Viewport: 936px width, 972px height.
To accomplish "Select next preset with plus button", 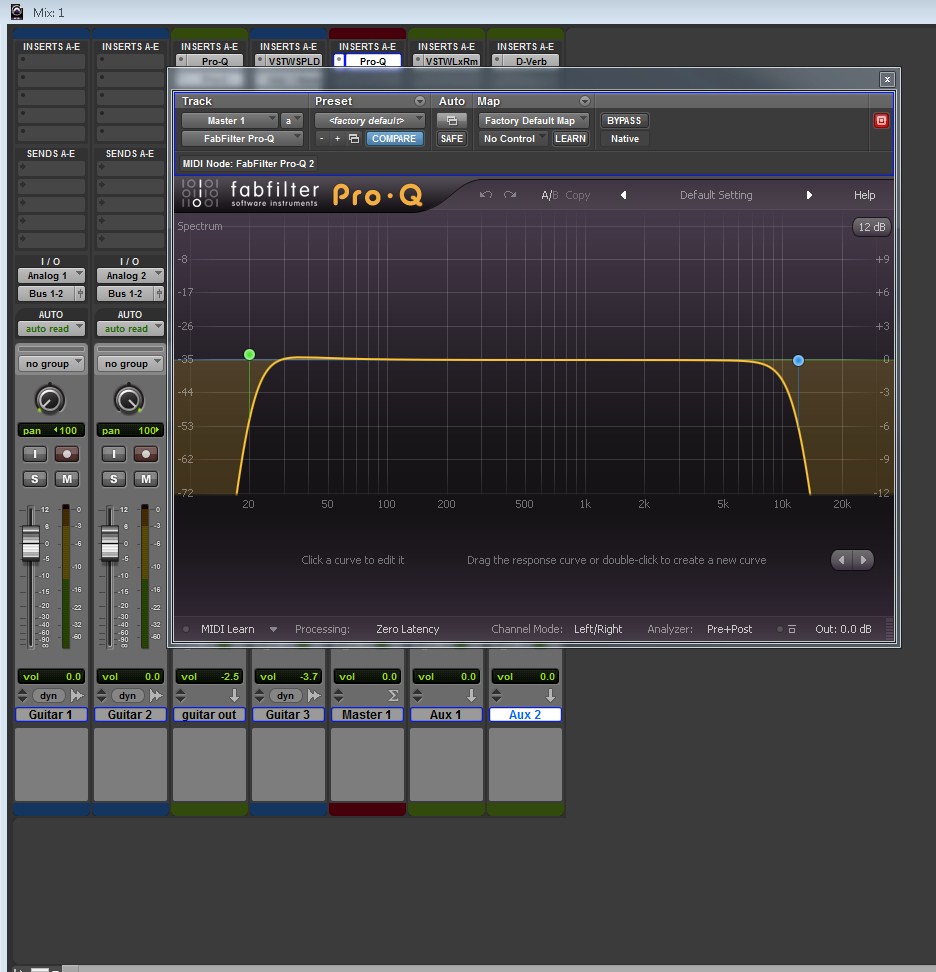I will (x=337, y=139).
